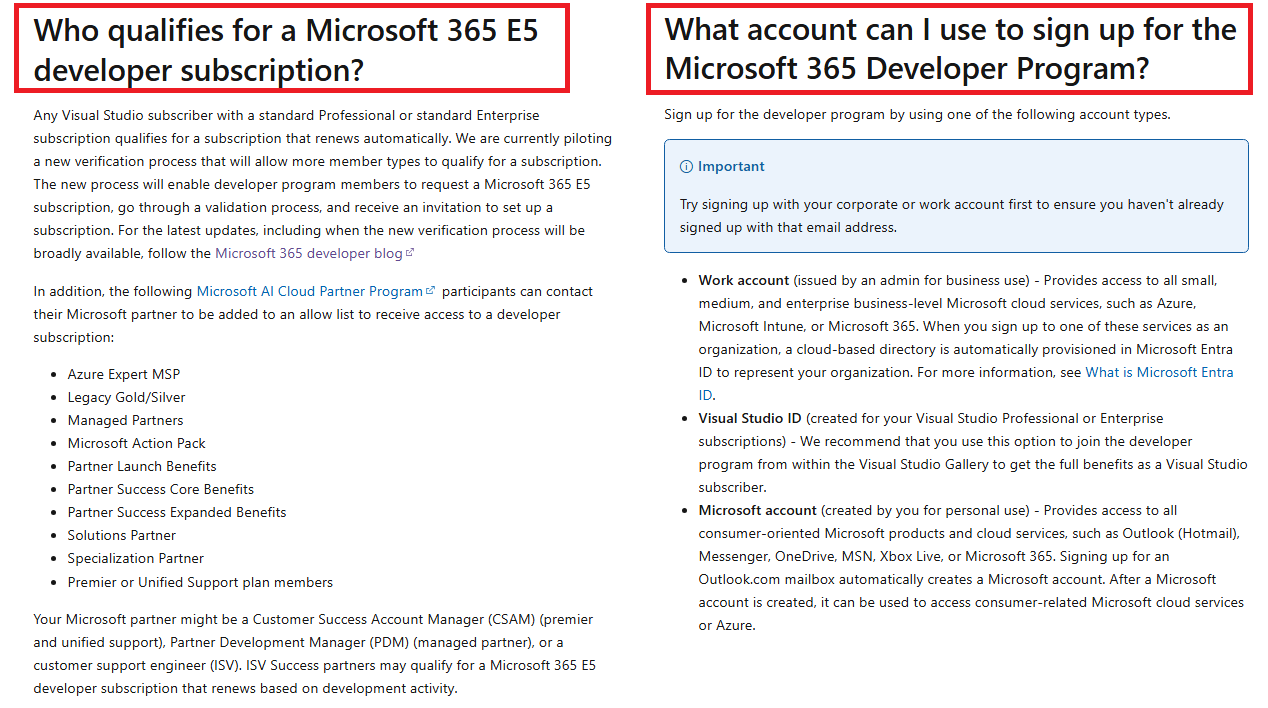Click the bold 'Microsoft account' term

click(758, 510)
